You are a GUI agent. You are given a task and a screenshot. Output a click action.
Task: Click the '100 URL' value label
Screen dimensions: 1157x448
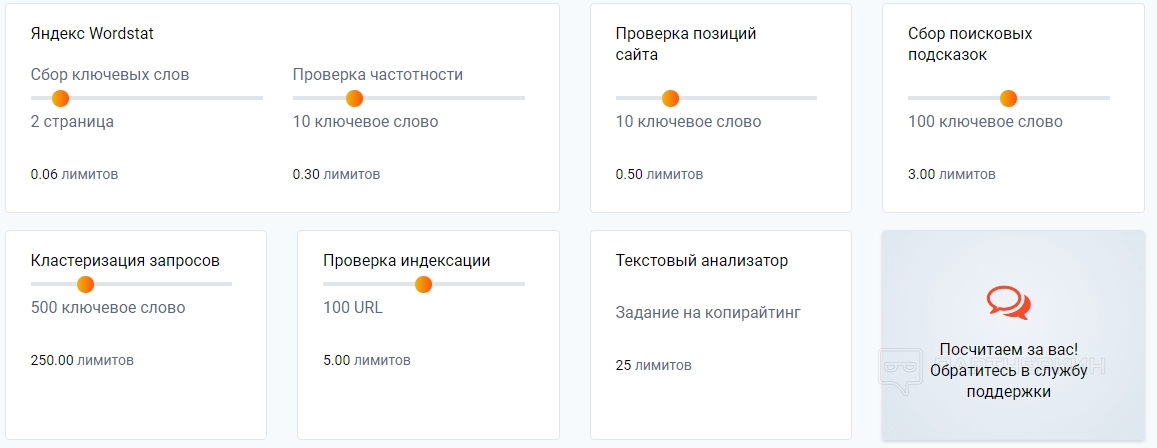click(x=353, y=307)
